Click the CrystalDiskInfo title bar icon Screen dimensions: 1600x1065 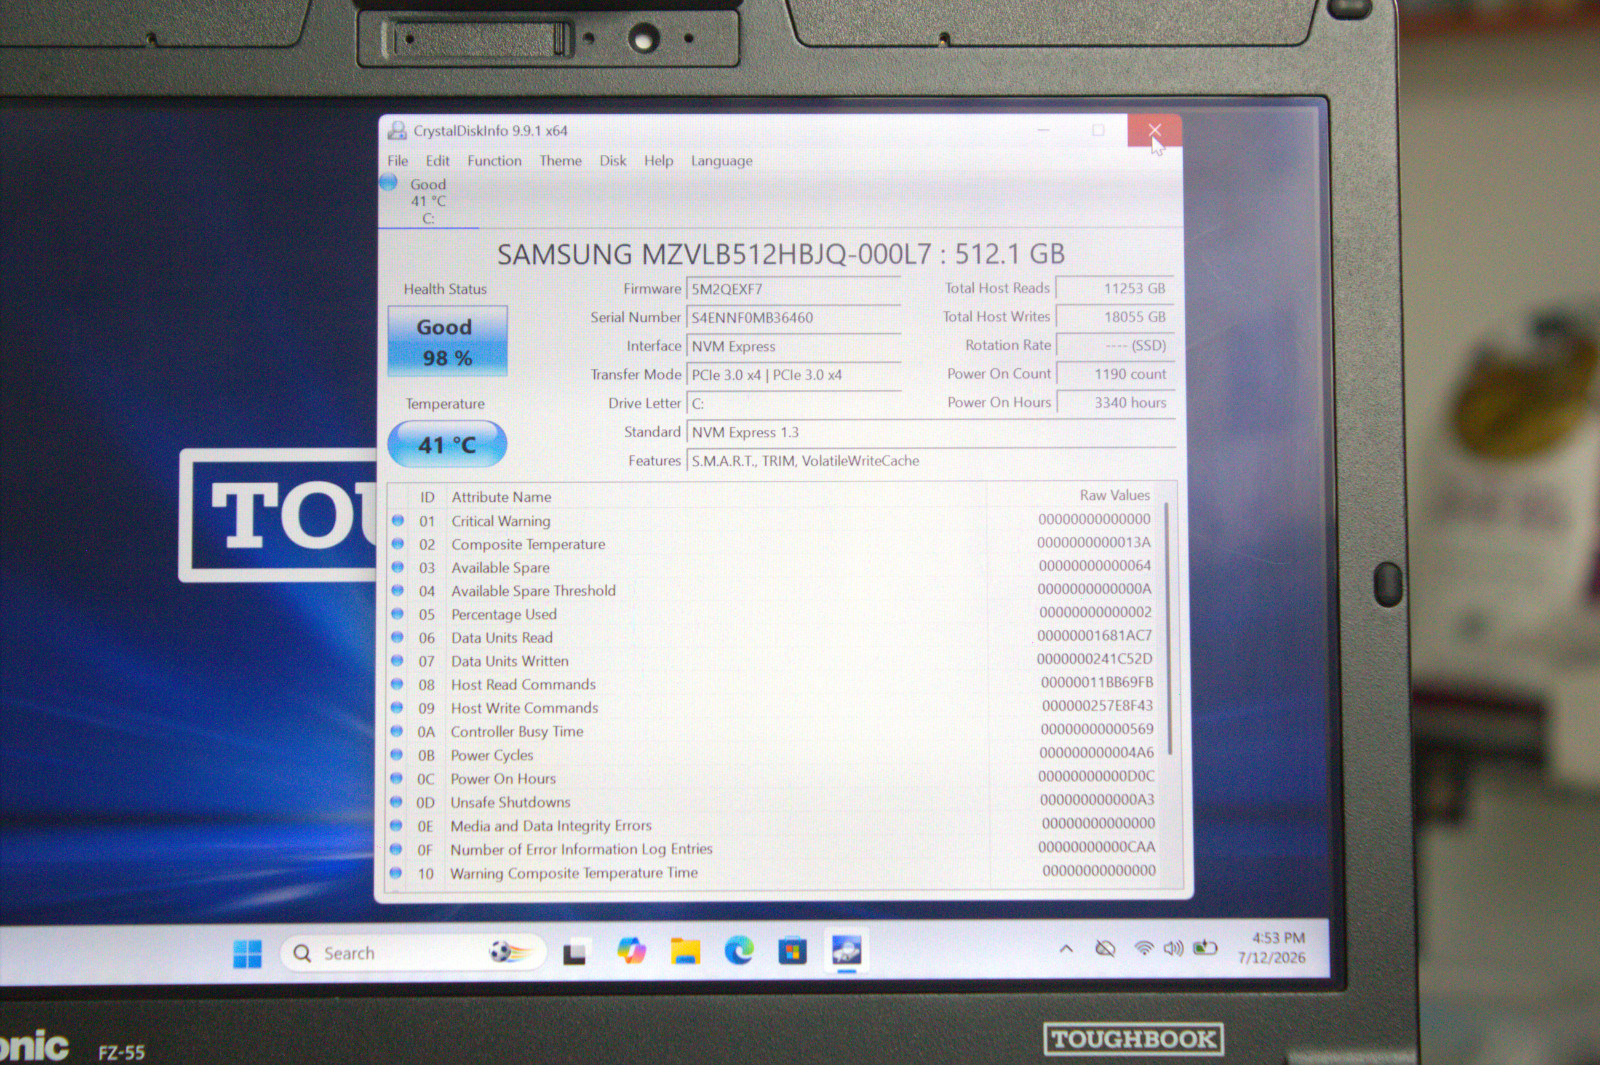(x=397, y=130)
